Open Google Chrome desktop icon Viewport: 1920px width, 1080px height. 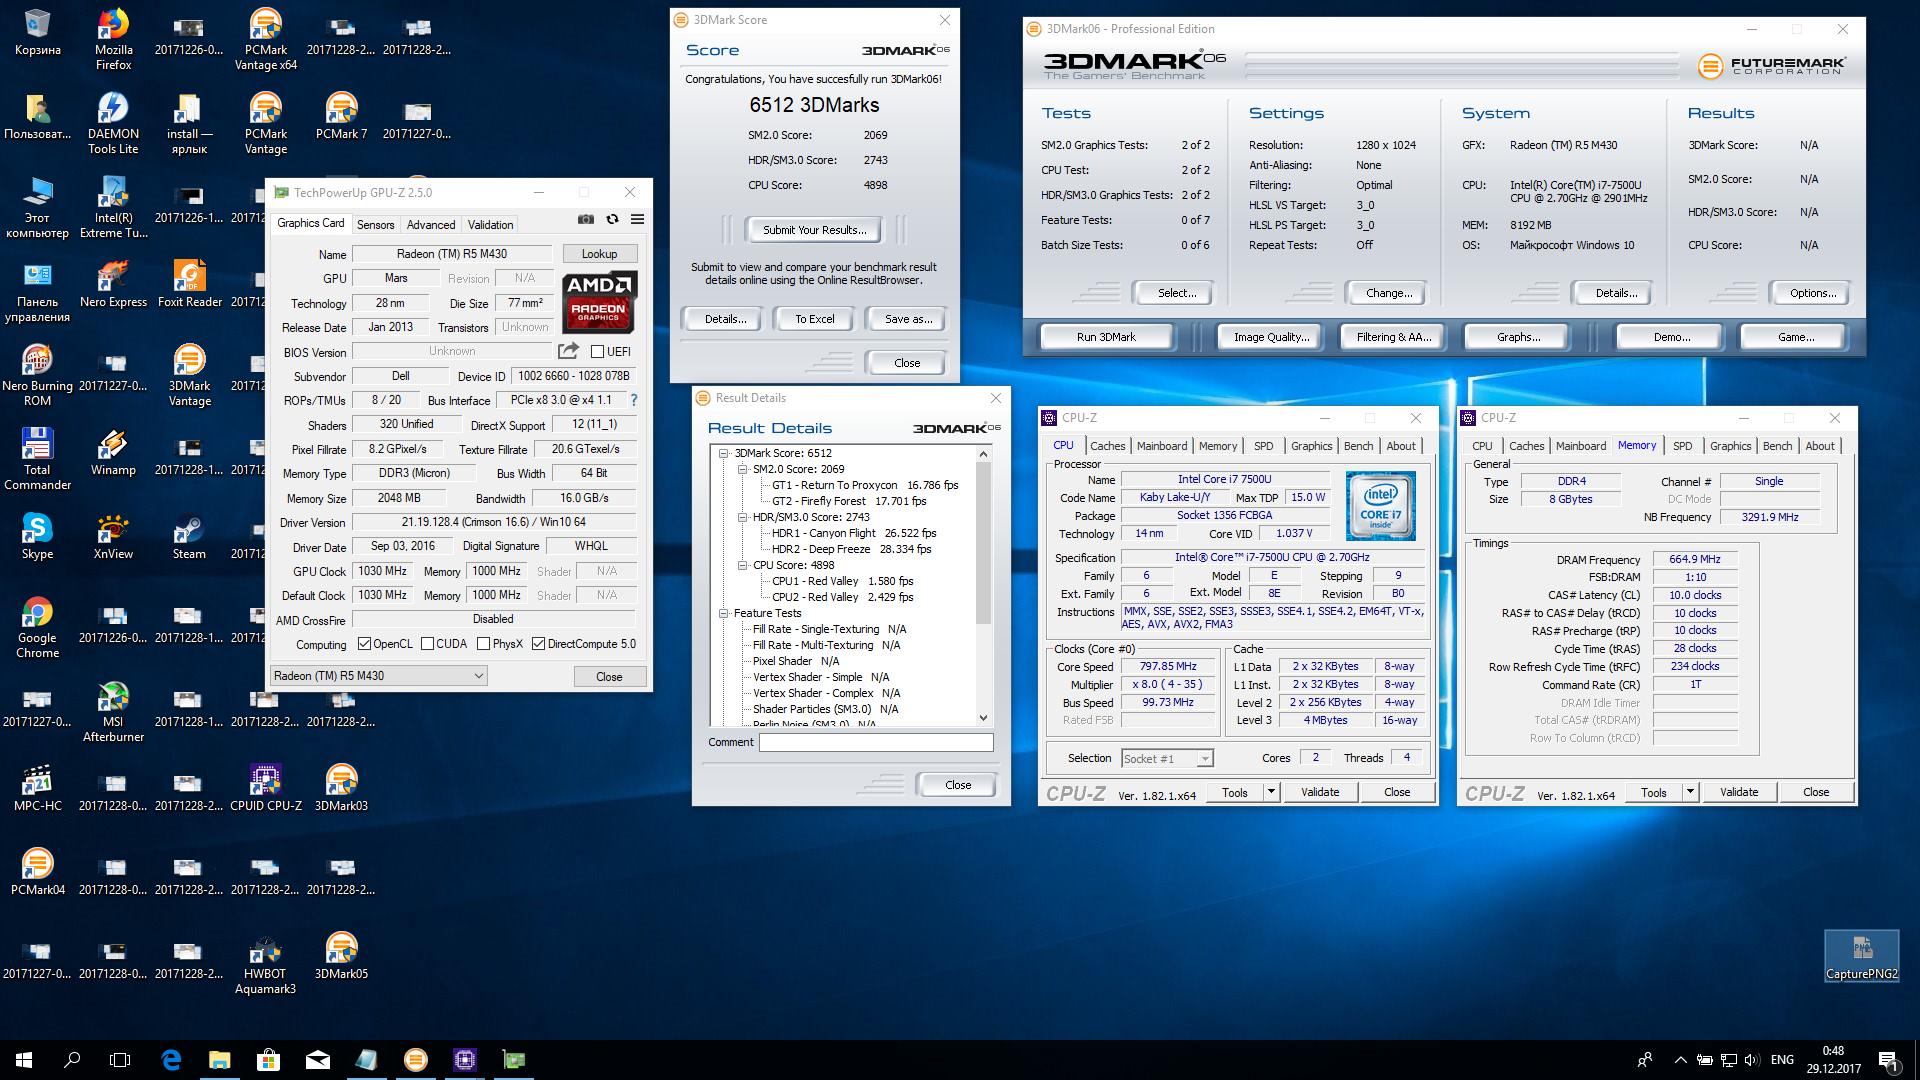point(37,626)
